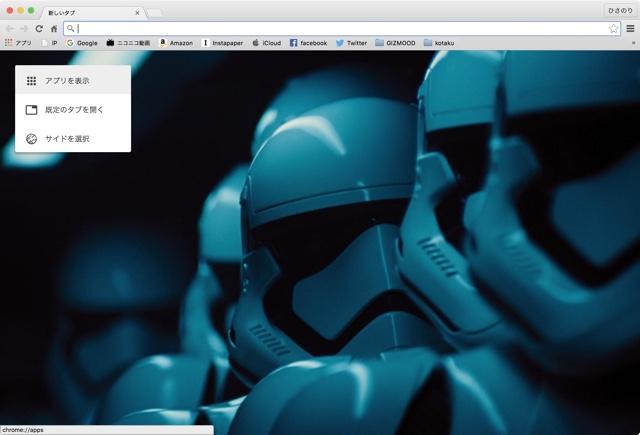640x435 pixels.
Task: Expand the GIZMODO bookmark folder
Action: [396, 43]
